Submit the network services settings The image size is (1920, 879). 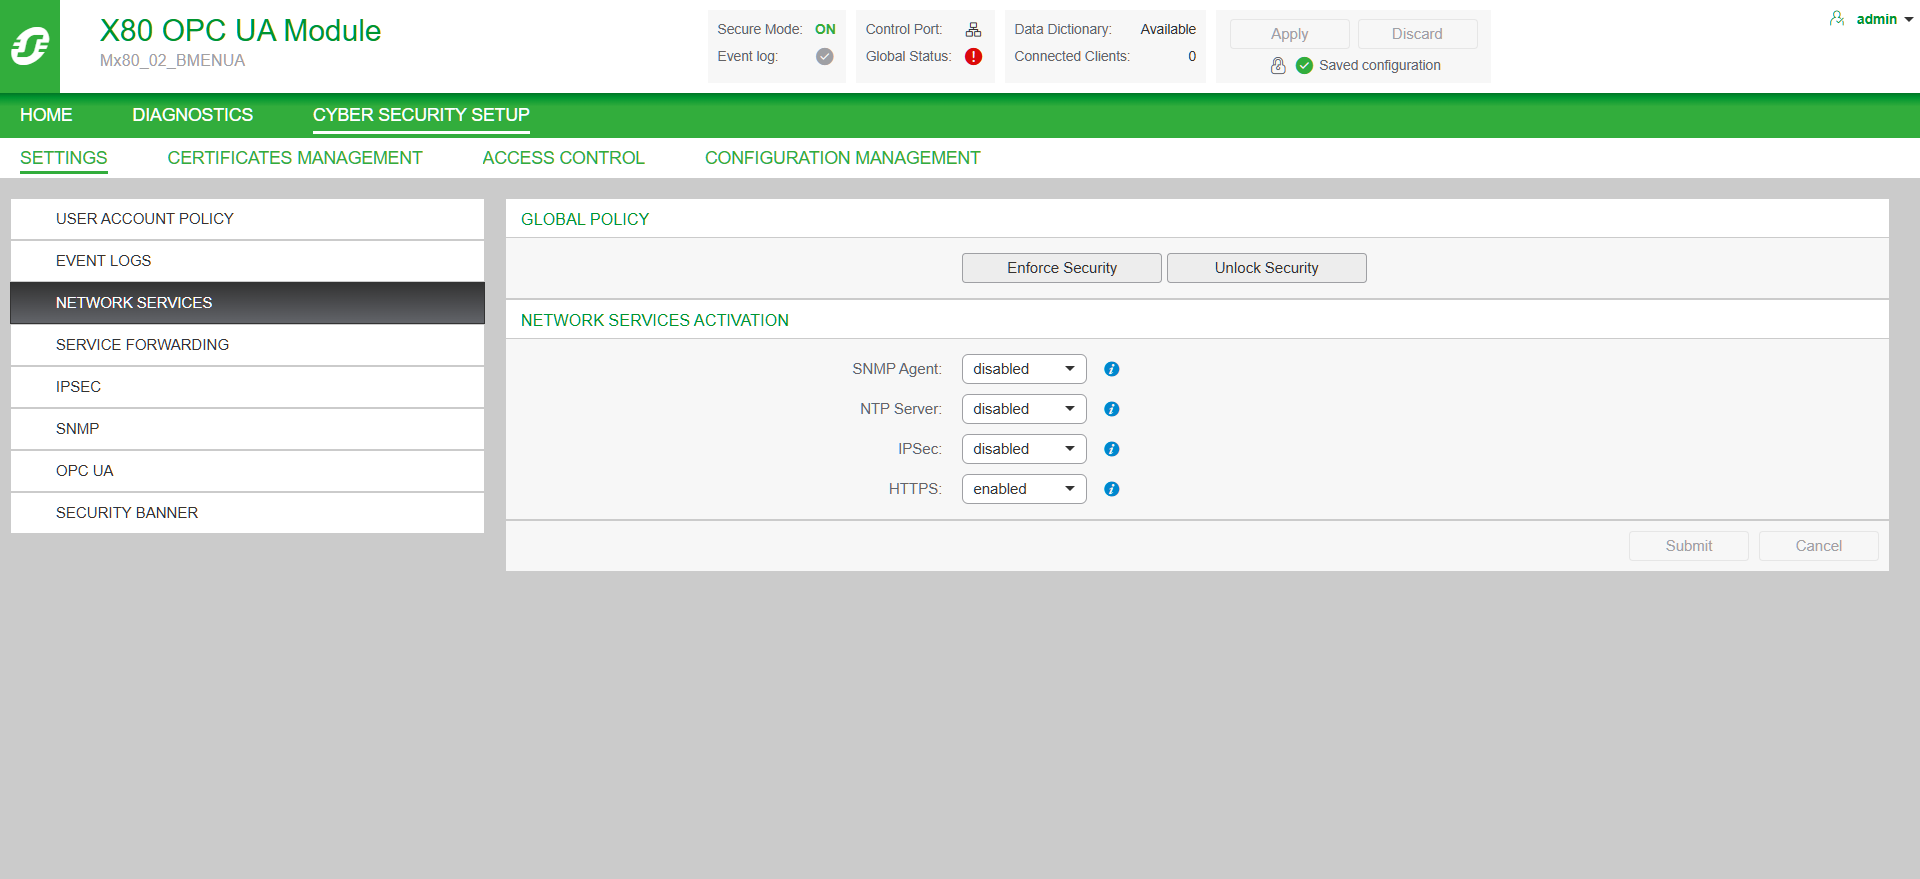click(1689, 546)
